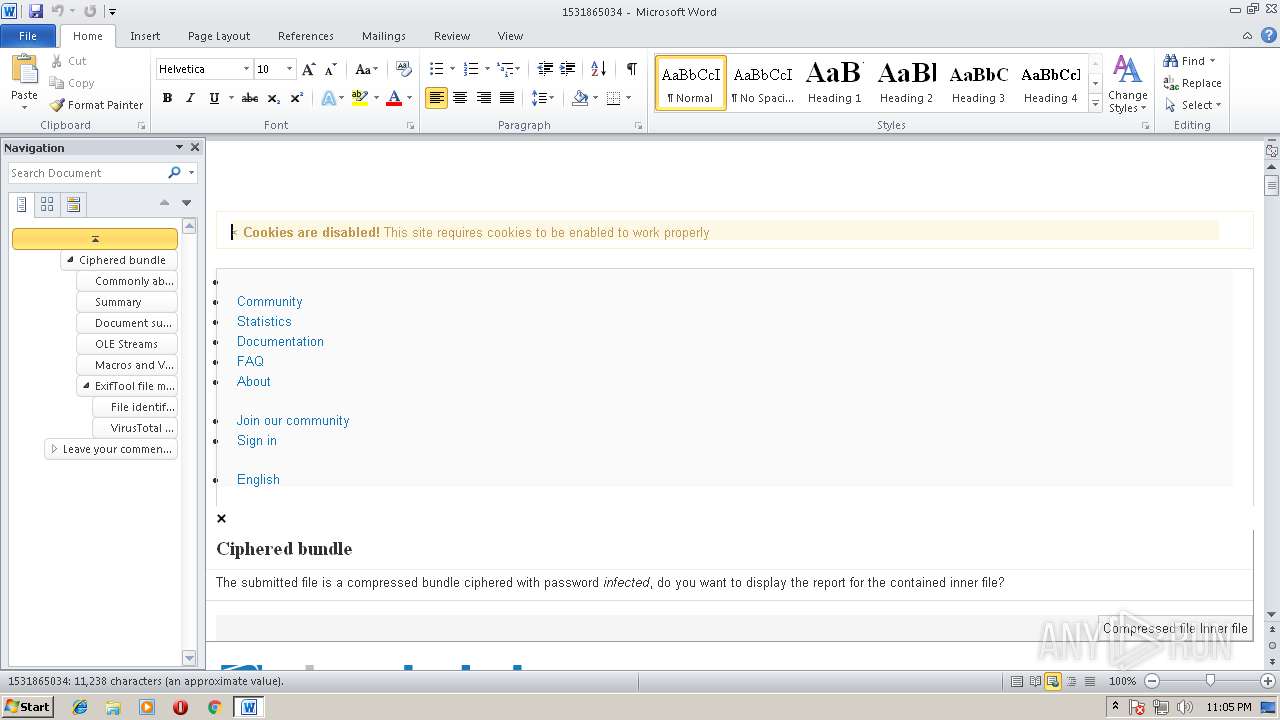Select Center alignment
1280x720 pixels.
[460, 98]
